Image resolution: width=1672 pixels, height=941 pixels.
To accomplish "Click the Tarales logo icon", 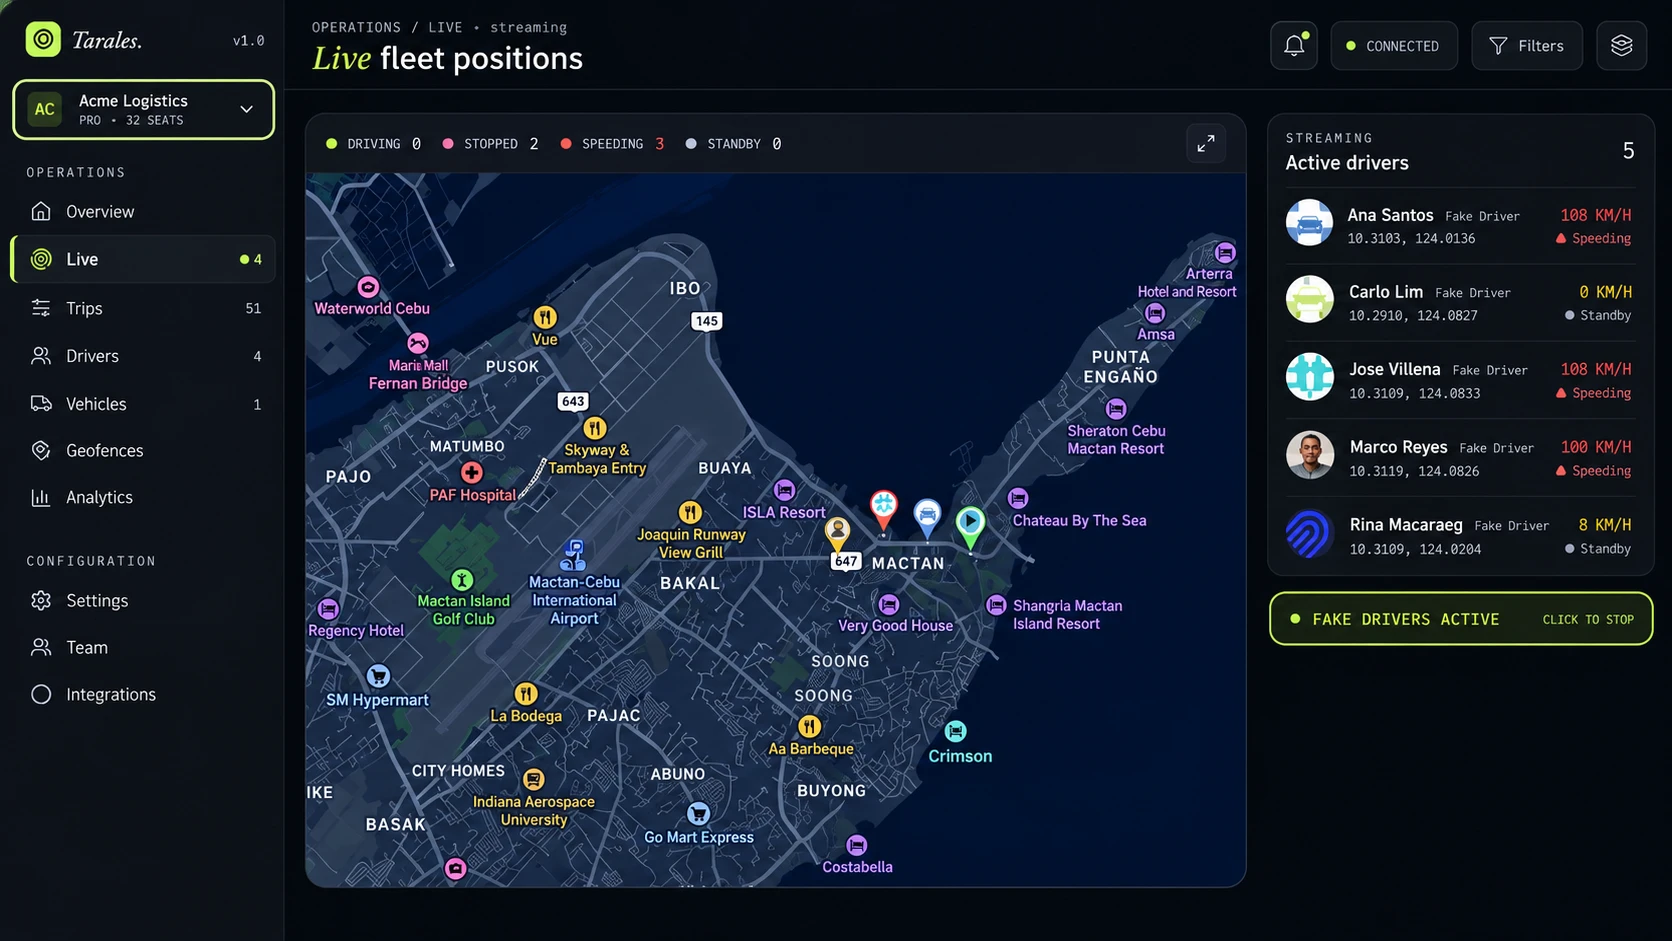I will point(43,40).
